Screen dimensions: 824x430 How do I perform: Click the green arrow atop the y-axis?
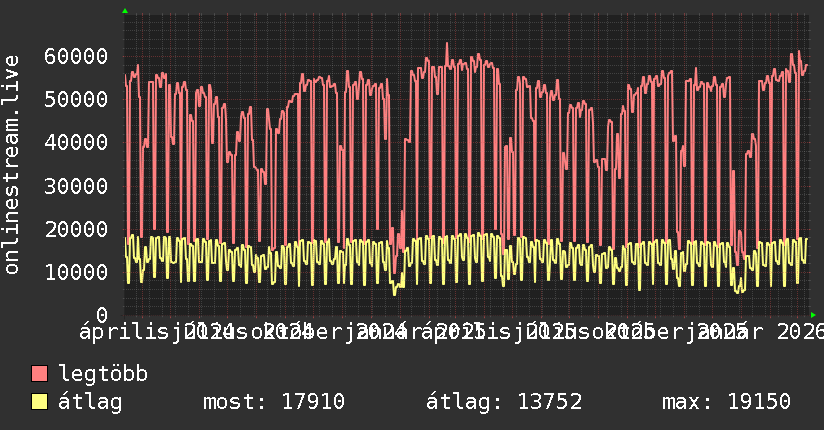[x=125, y=11]
